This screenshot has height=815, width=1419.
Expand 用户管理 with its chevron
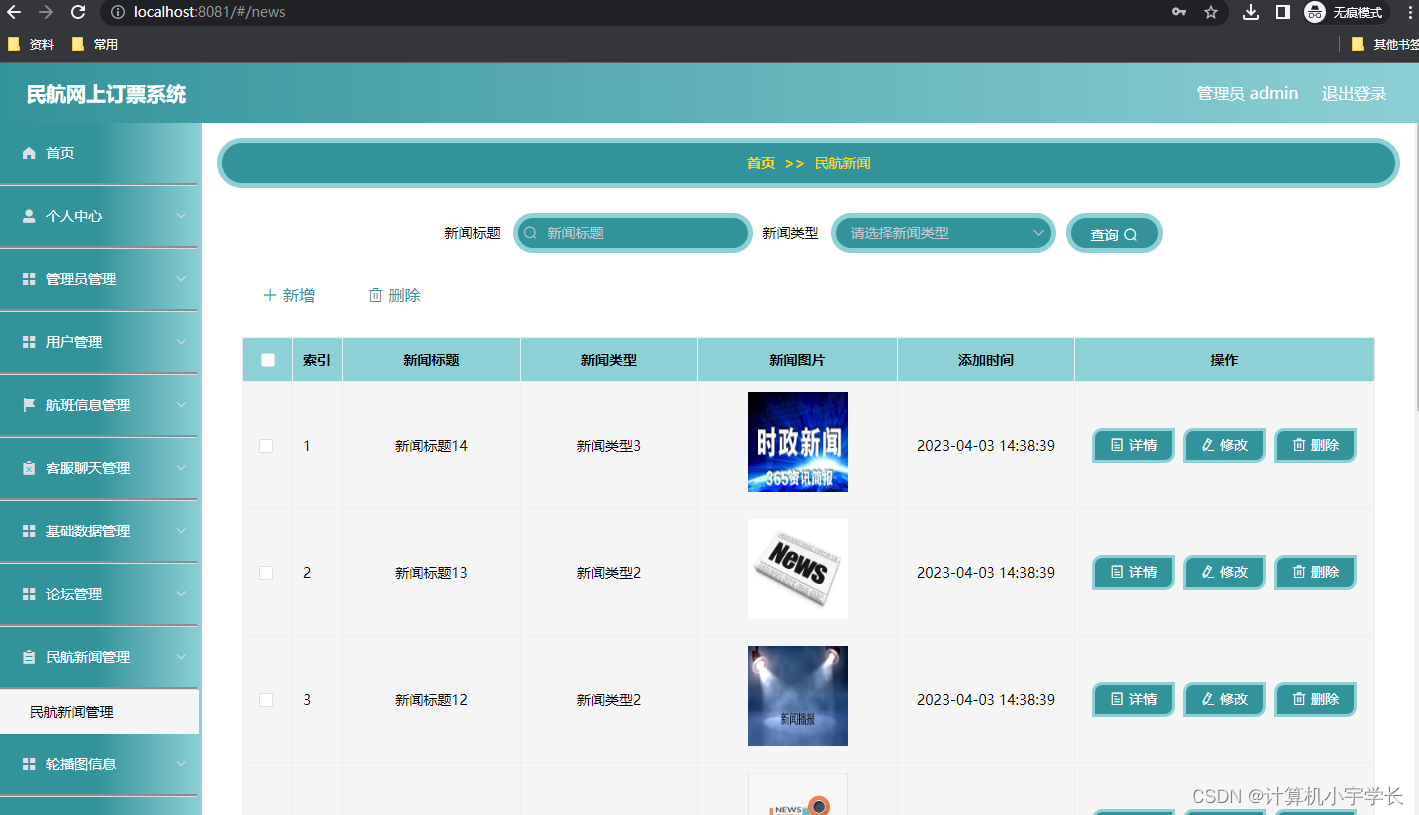click(181, 342)
